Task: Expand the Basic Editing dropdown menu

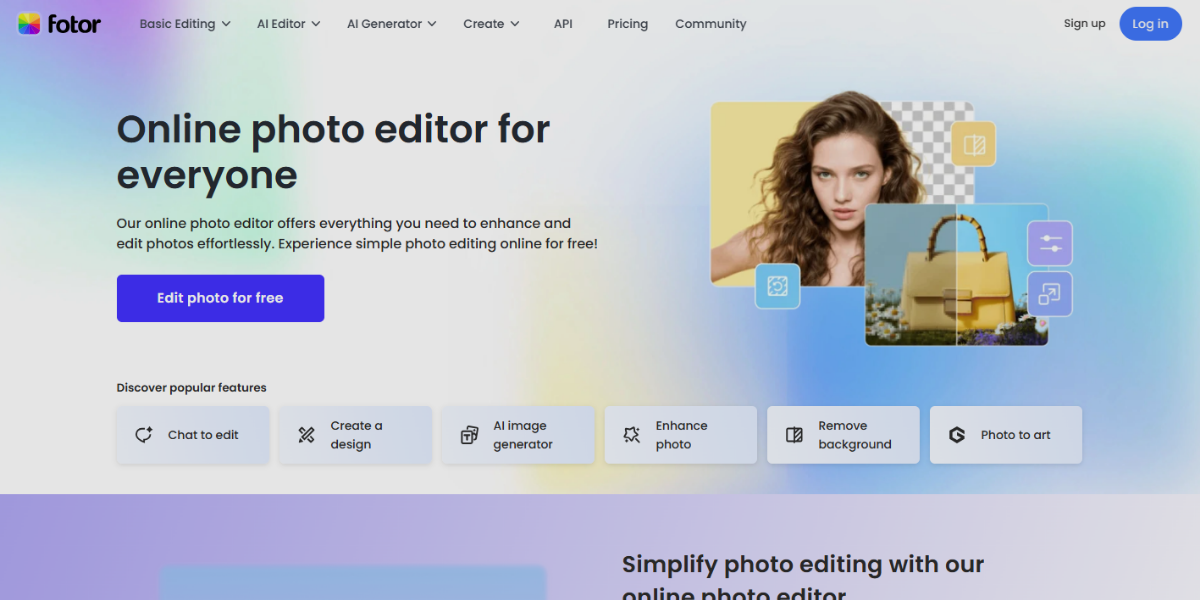Action: pyautogui.click(x=185, y=24)
